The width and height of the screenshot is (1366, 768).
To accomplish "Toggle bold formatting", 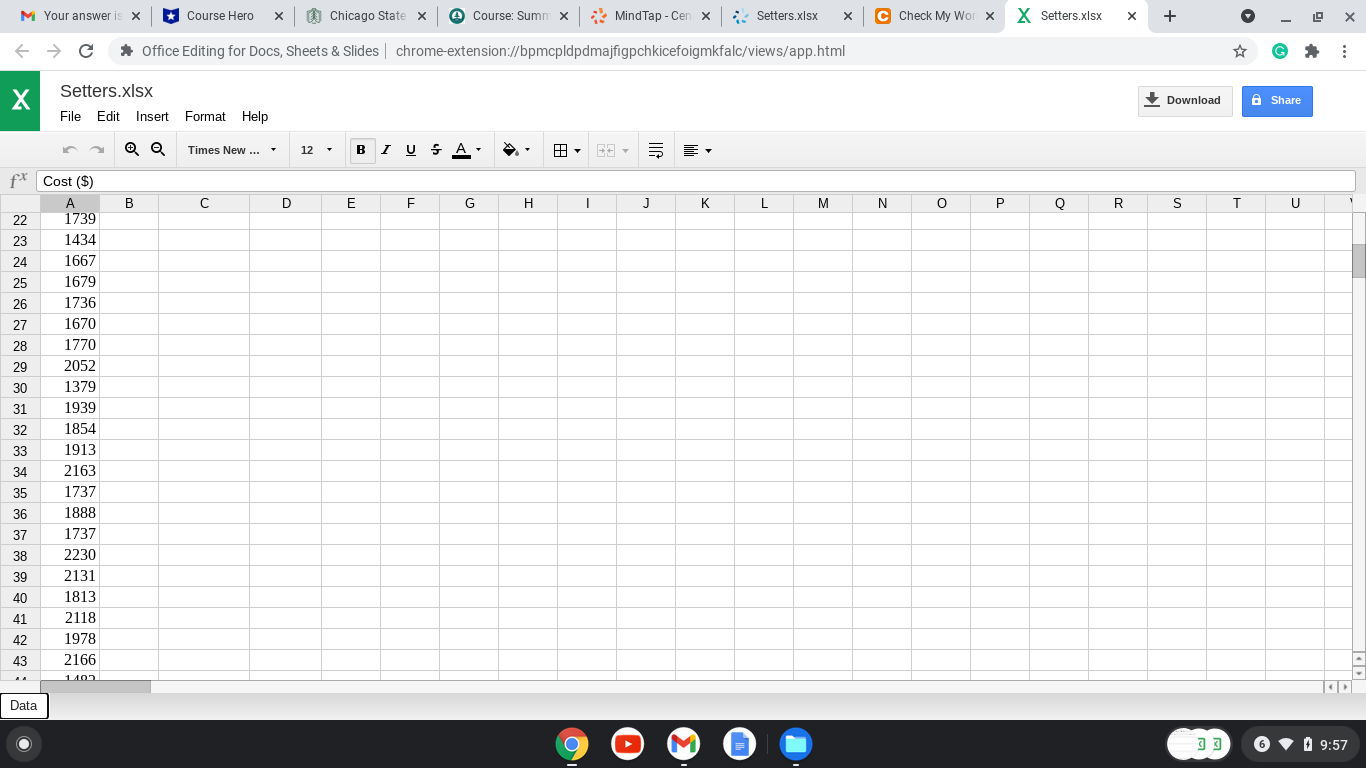I will click(361, 150).
